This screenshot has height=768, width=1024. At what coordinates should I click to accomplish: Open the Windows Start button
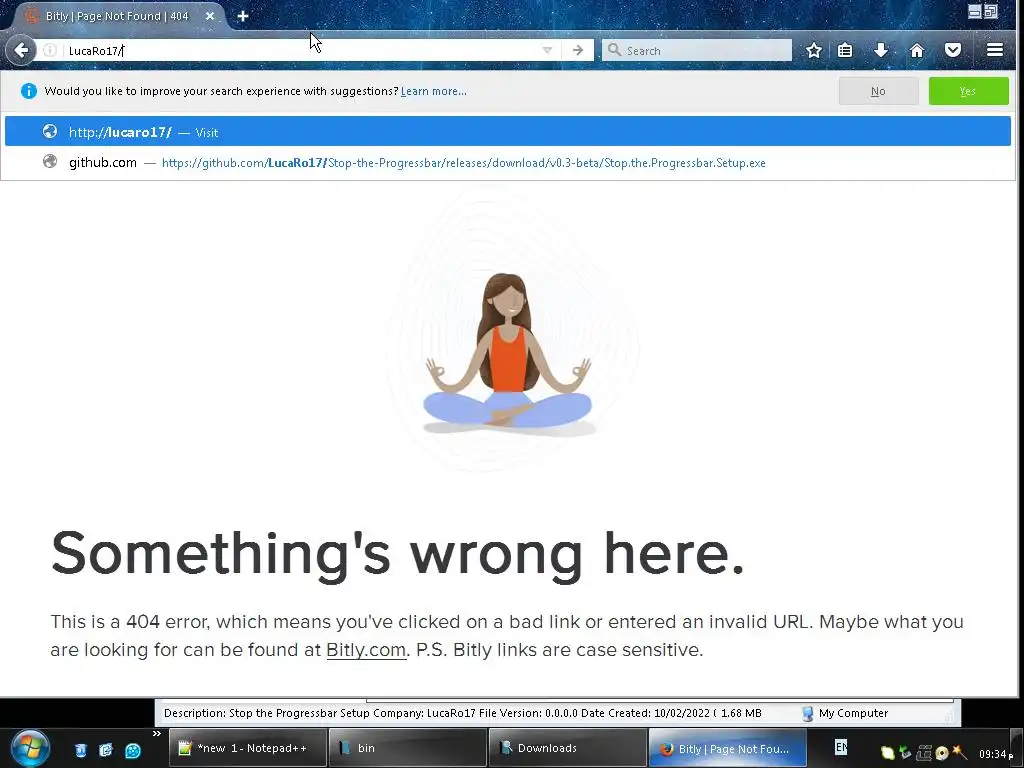click(x=30, y=748)
